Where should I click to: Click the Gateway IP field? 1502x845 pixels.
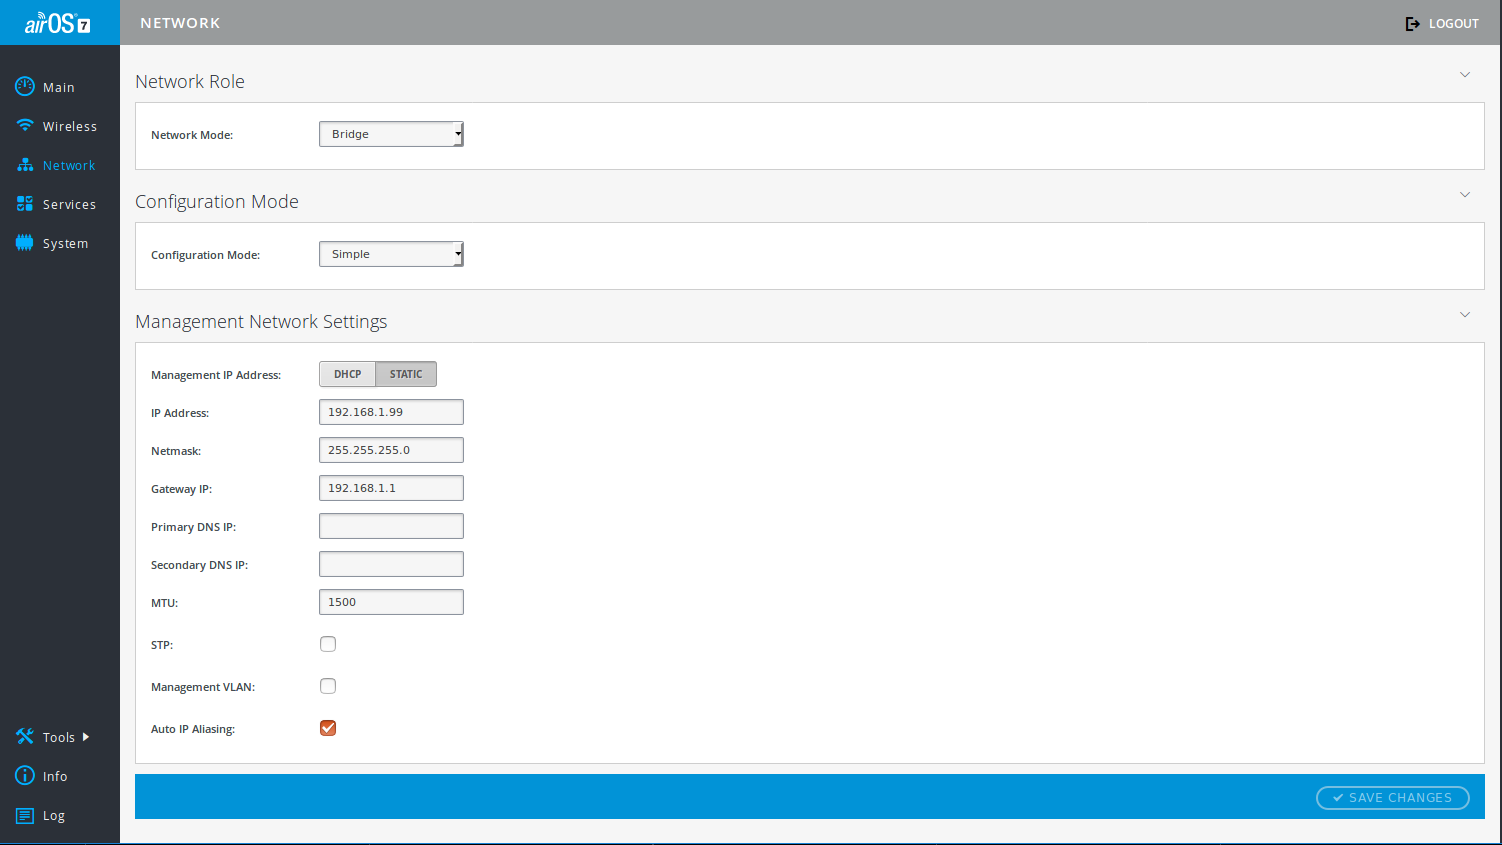391,488
